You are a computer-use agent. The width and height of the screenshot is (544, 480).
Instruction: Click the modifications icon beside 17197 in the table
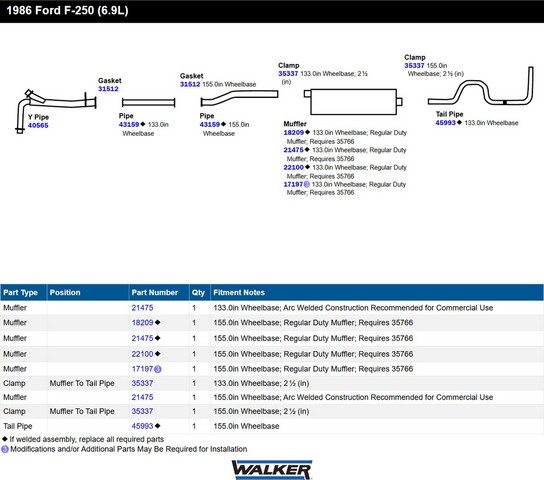tap(158, 369)
